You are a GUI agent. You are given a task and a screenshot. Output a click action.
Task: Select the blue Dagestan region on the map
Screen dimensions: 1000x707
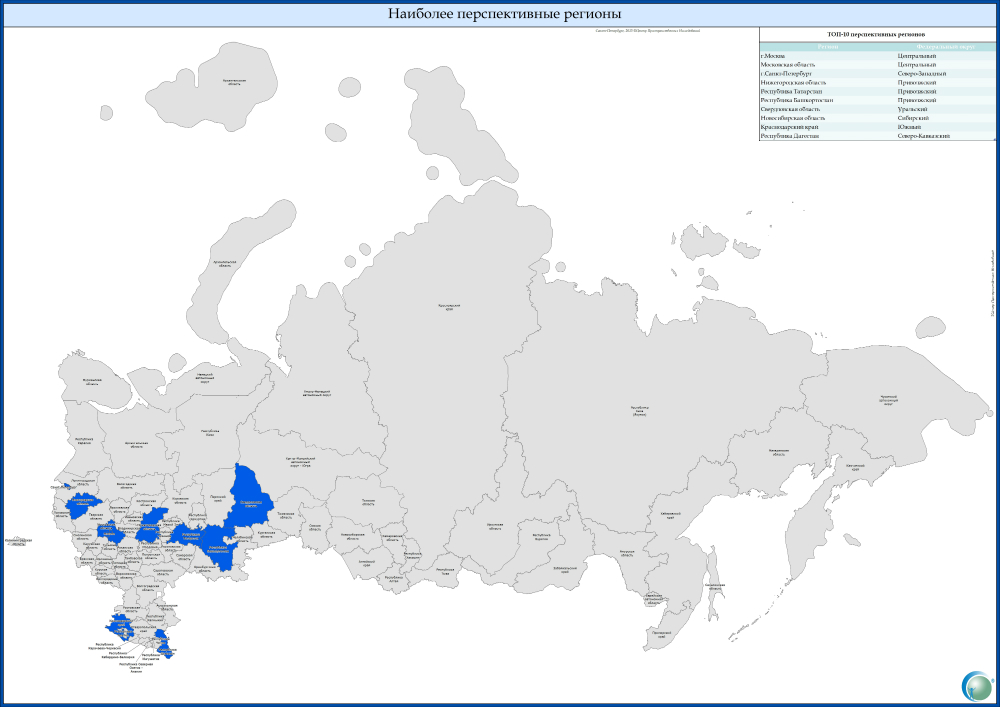click(165, 644)
